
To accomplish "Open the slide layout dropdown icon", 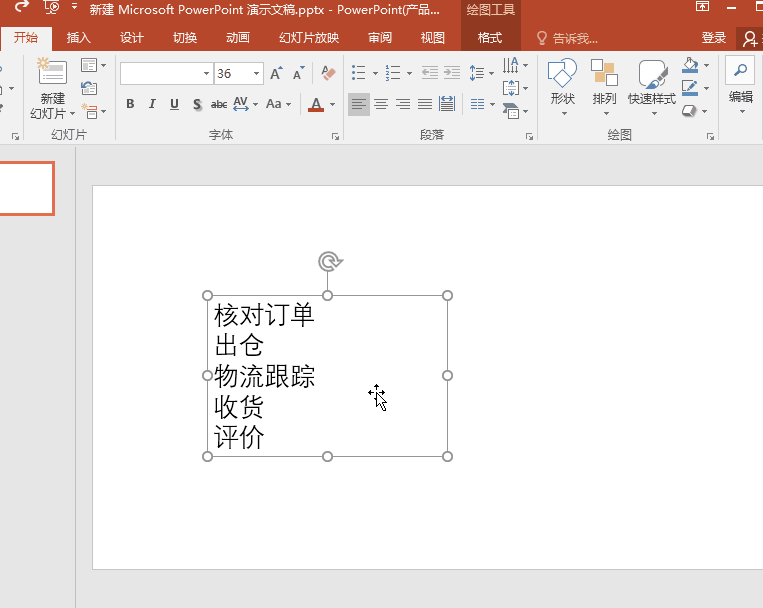I will (93, 65).
